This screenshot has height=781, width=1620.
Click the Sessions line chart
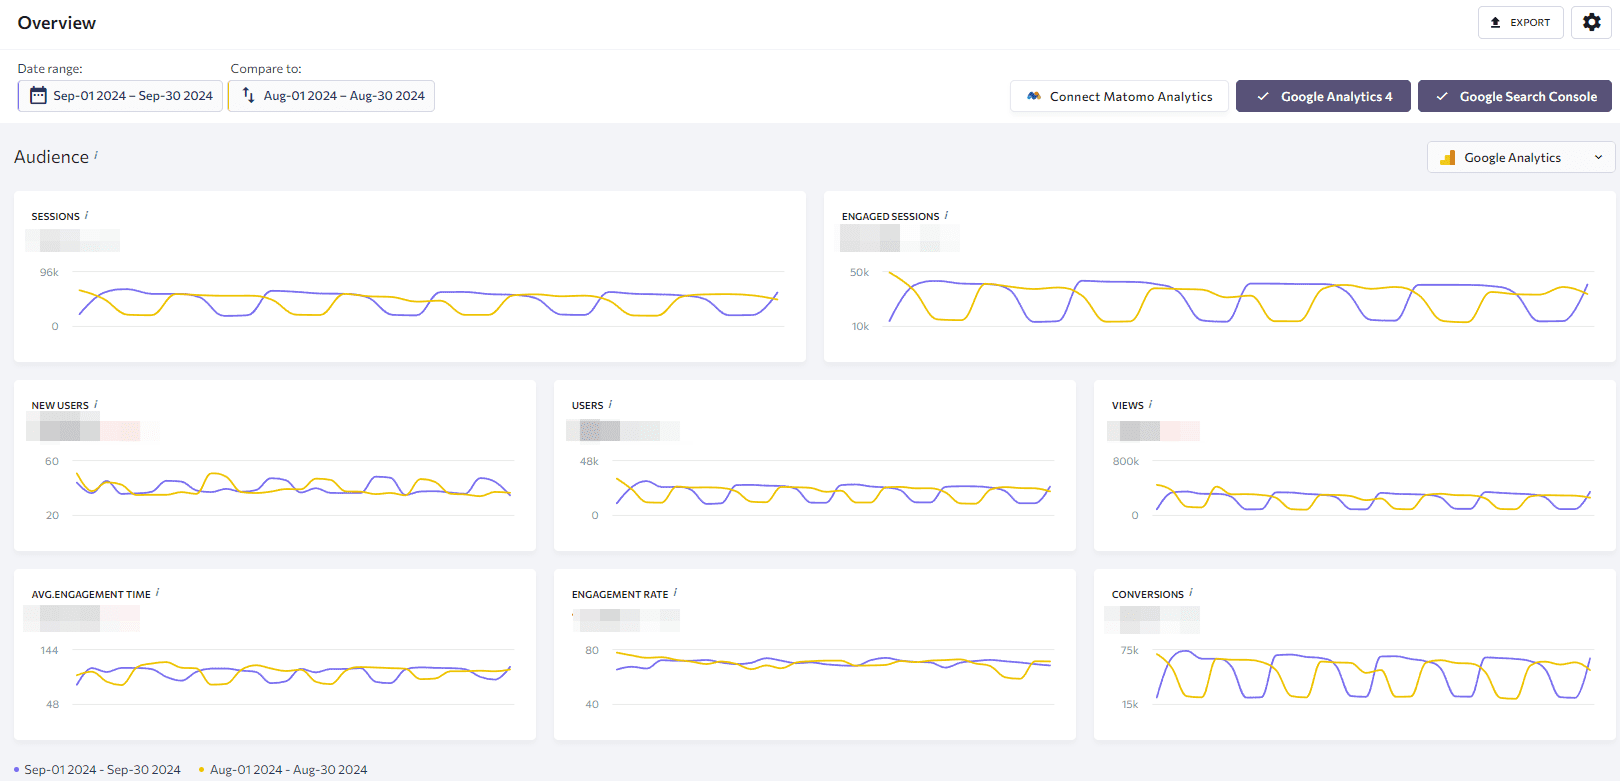[x=428, y=301]
